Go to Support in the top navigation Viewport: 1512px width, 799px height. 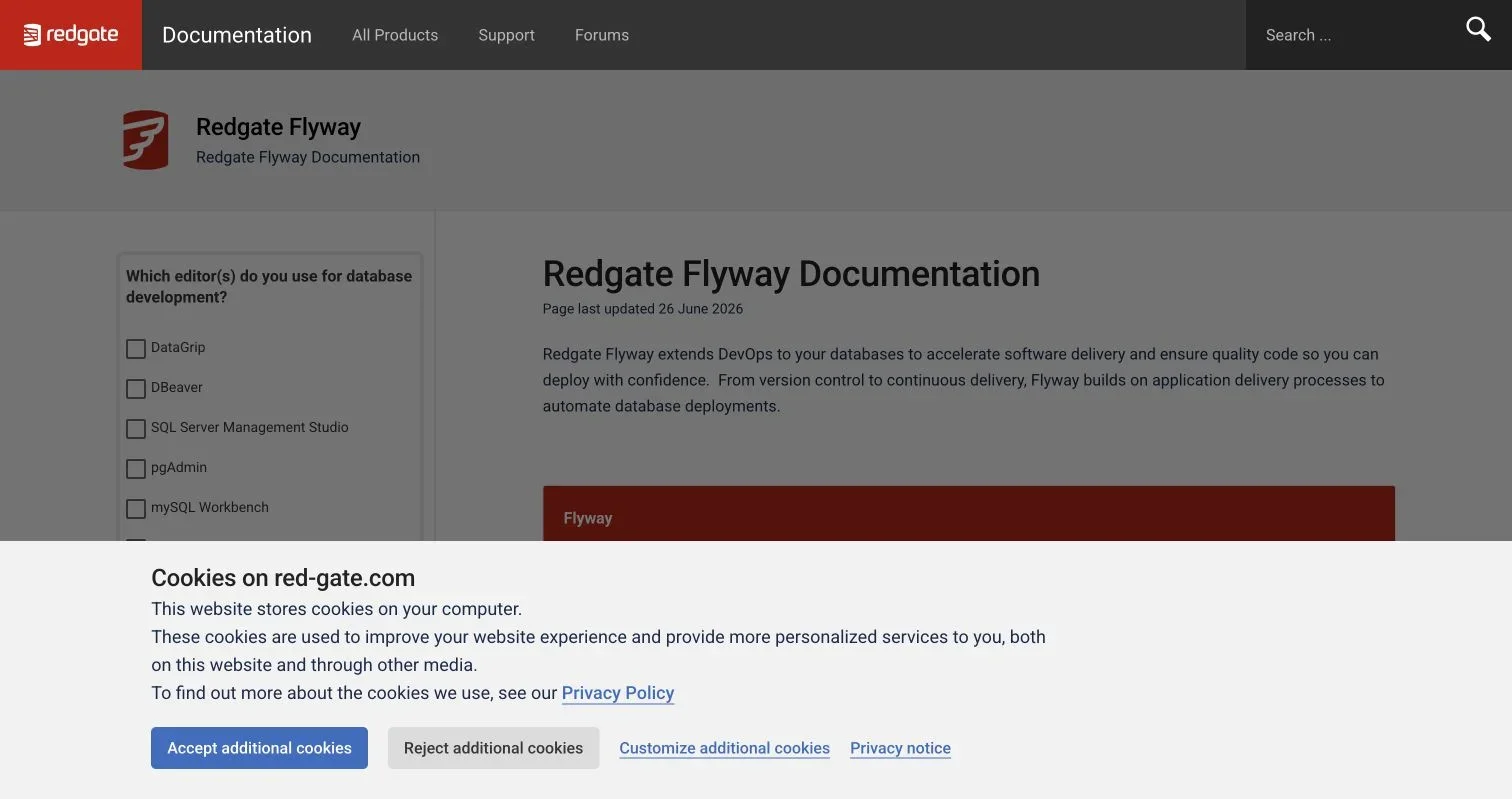[x=506, y=35]
